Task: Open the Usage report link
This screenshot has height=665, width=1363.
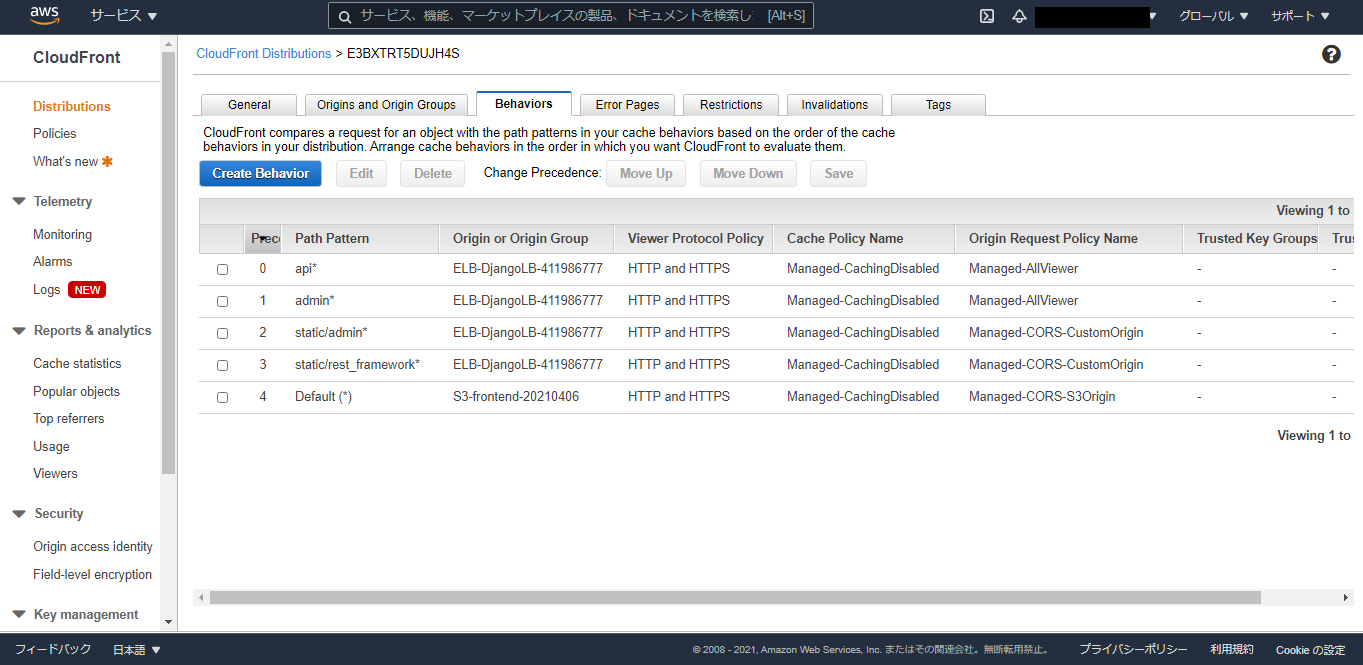Action: [x=51, y=446]
